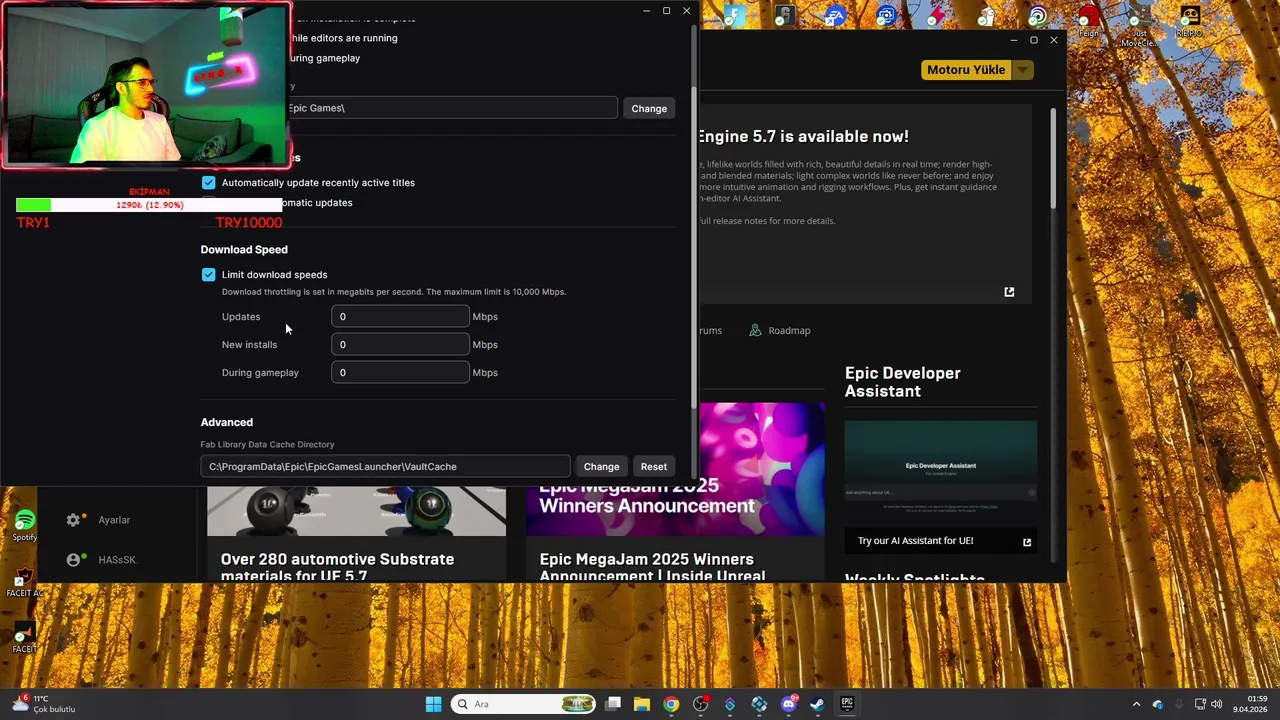Click Try our AI Assistant for UE! link
Image resolution: width=1280 pixels, height=720 pixels.
point(915,541)
